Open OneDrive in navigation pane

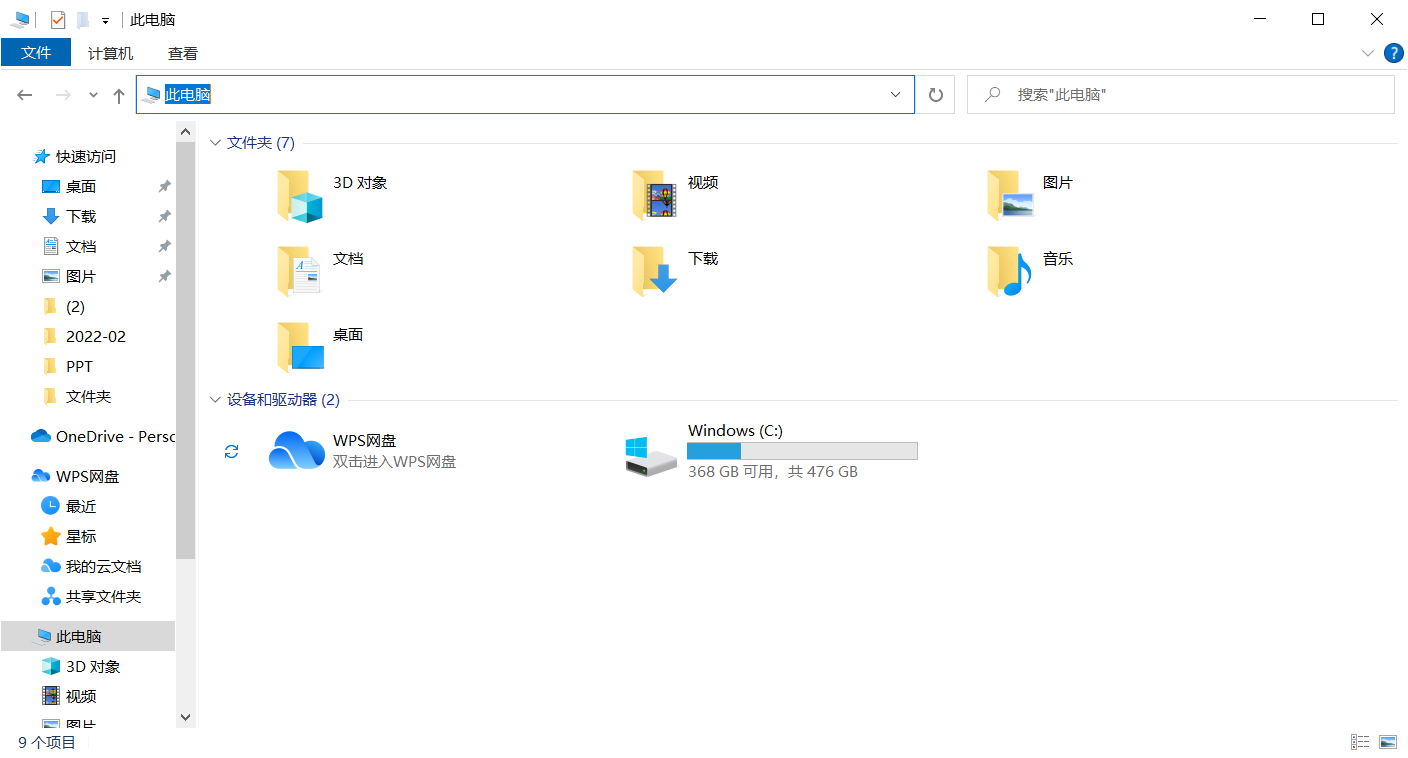coord(103,436)
